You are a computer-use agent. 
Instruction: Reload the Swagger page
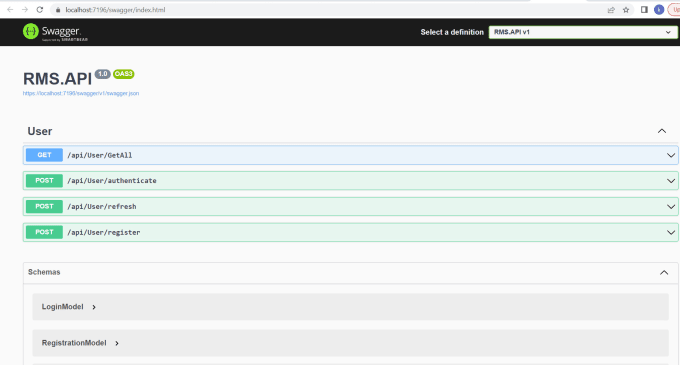[39, 10]
